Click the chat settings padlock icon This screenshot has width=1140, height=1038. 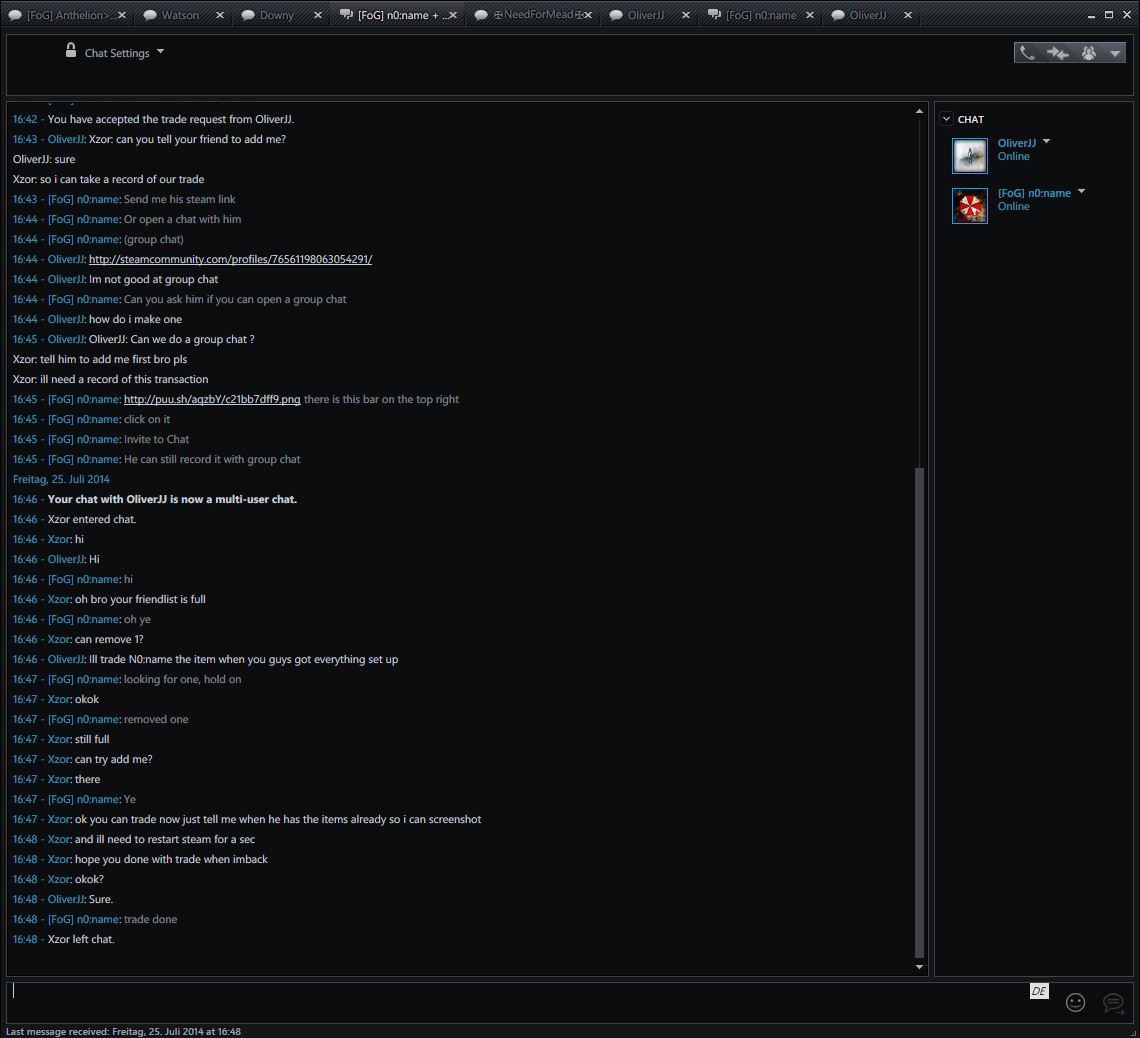click(x=71, y=50)
